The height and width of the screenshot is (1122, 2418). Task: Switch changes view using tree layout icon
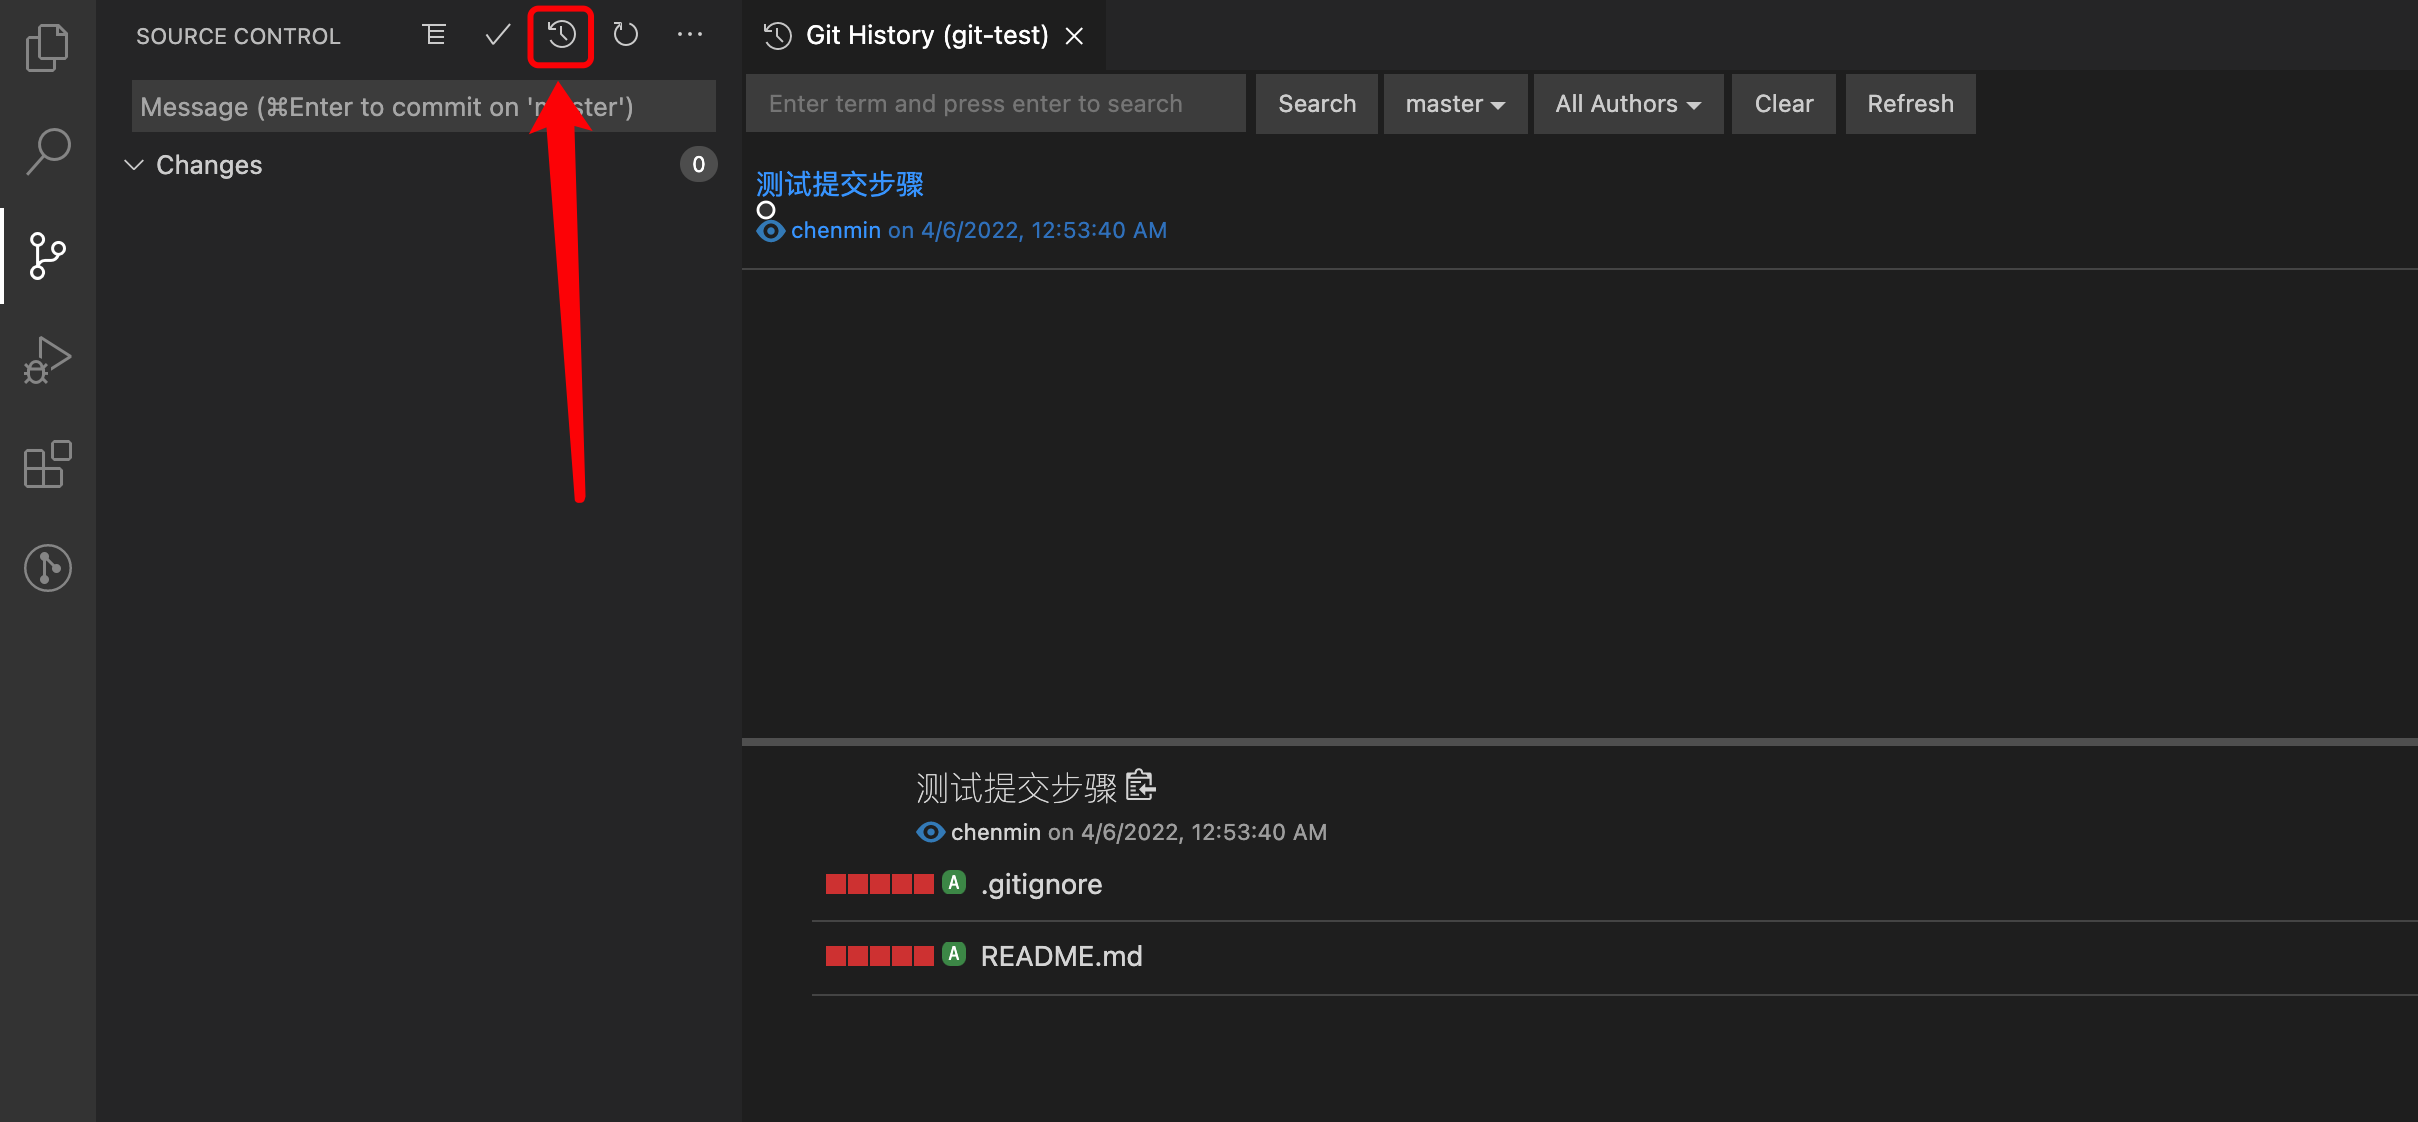(433, 34)
